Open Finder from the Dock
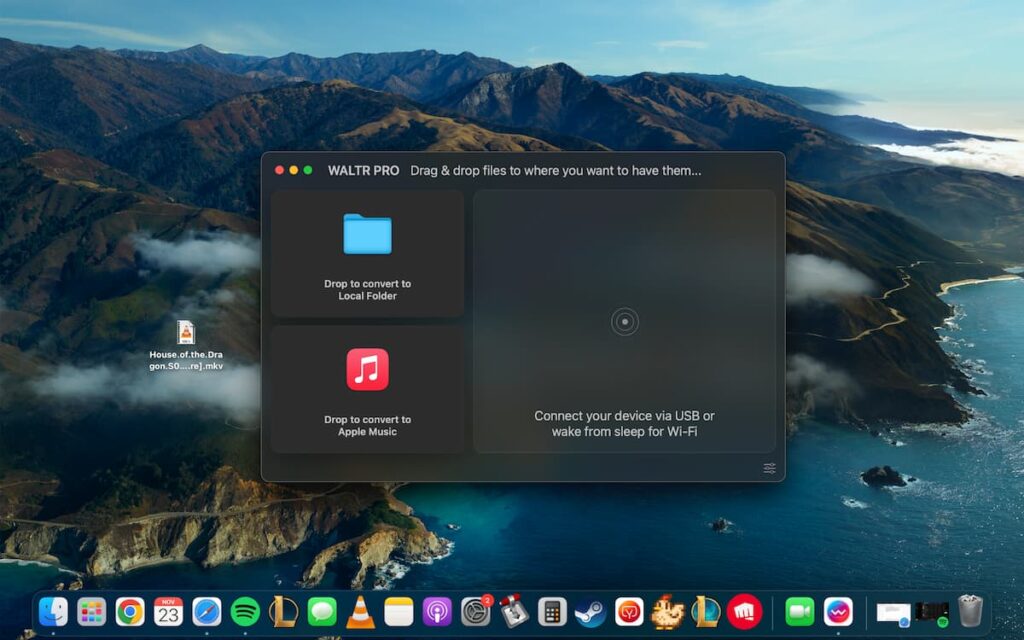This screenshot has height=640, width=1024. point(55,615)
